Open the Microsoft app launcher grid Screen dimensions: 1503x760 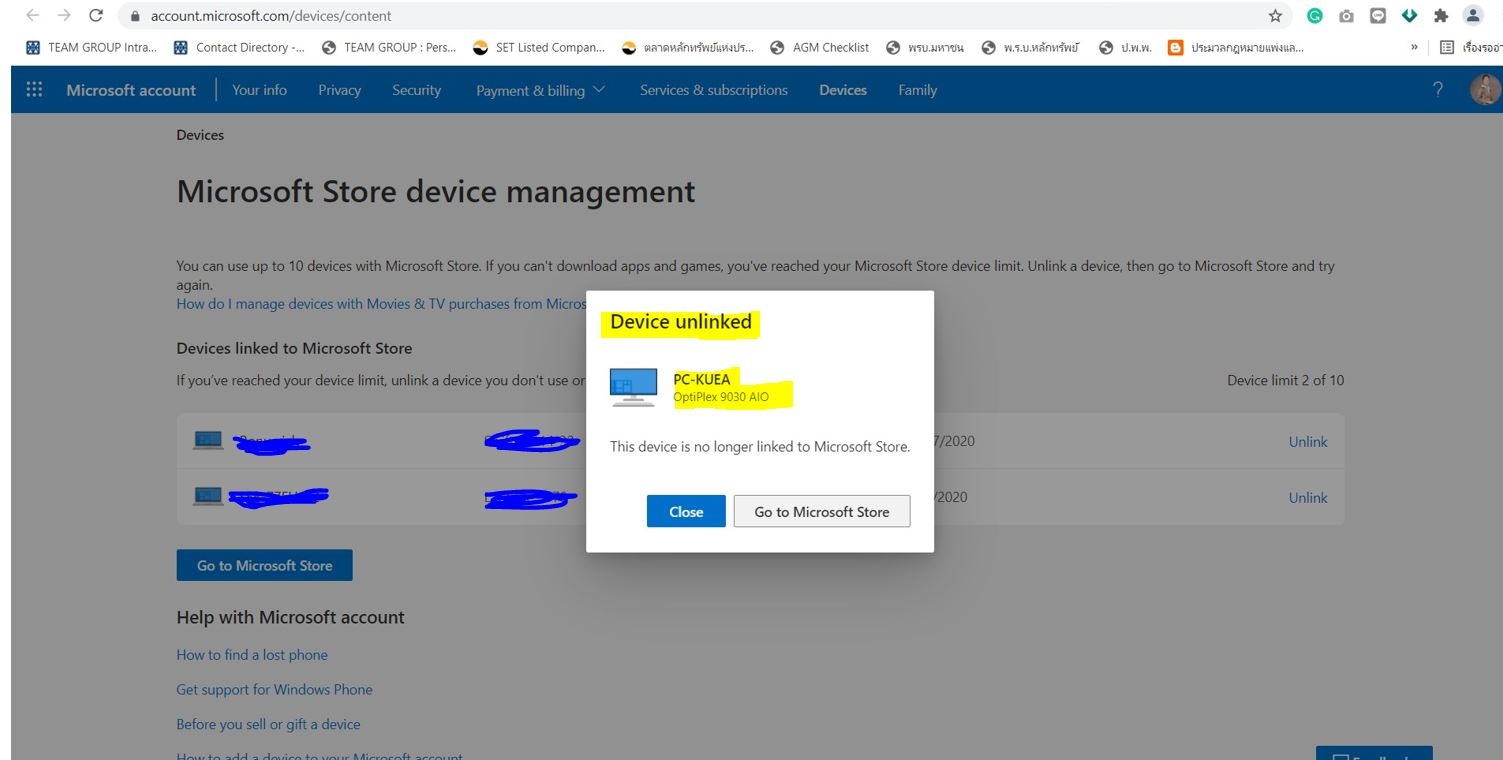tap(34, 89)
